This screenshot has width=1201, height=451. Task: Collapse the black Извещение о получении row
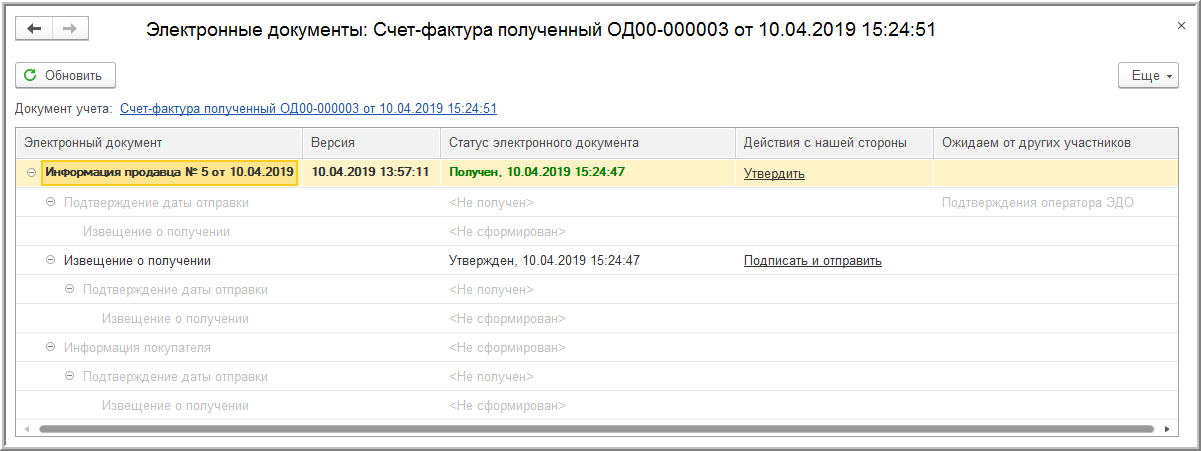click(x=51, y=260)
